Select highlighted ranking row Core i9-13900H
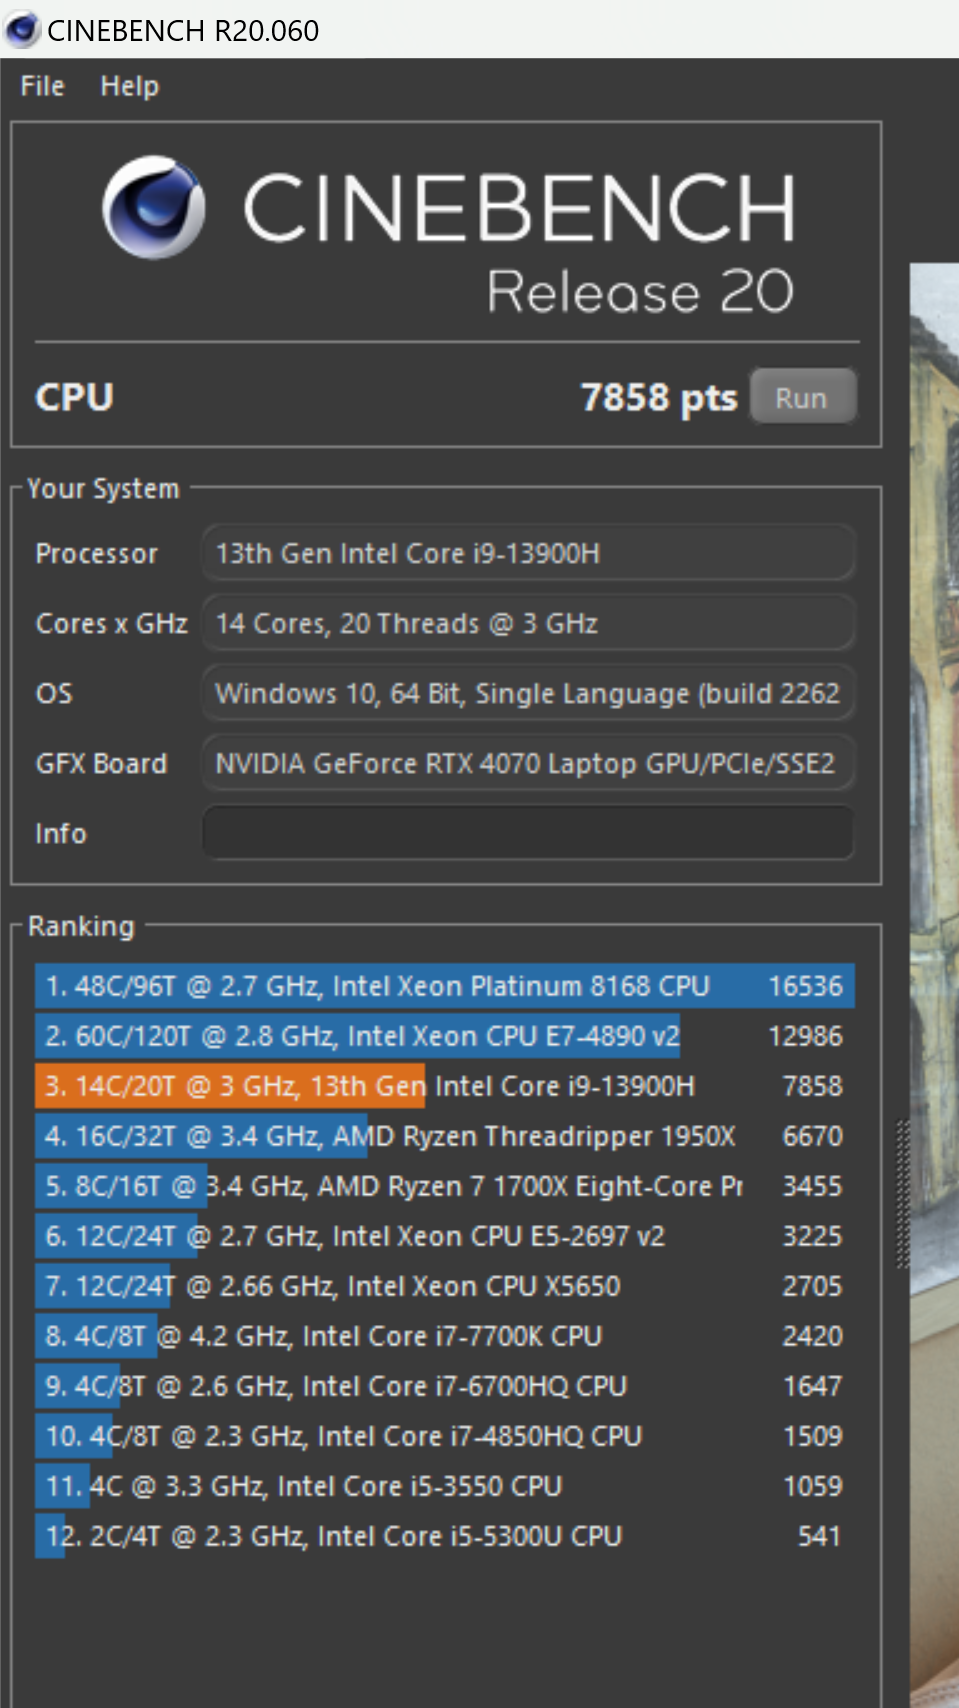 (445, 1086)
